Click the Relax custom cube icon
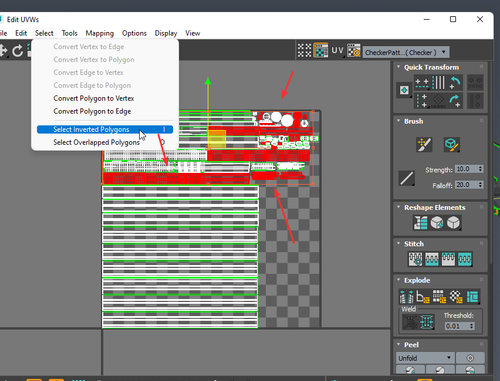Screen dimensions: 500x381 453,223
